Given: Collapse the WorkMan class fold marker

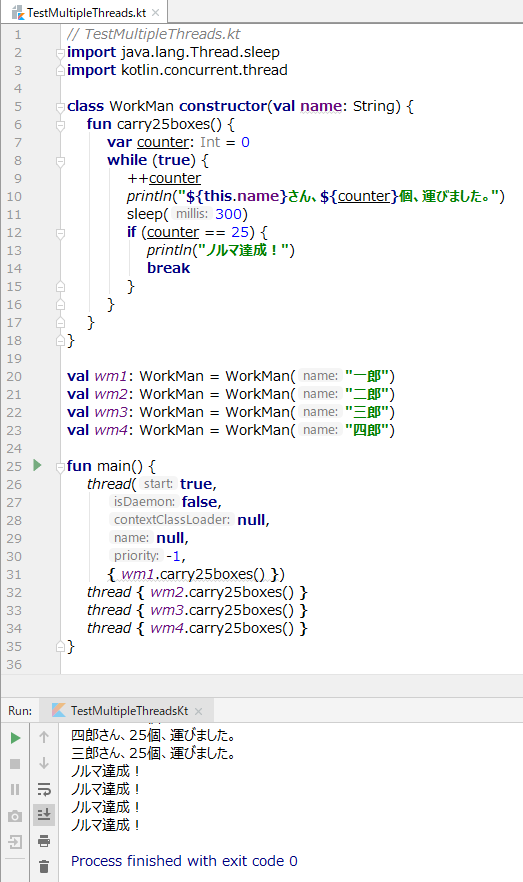Looking at the screenshot, I should pos(60,107).
